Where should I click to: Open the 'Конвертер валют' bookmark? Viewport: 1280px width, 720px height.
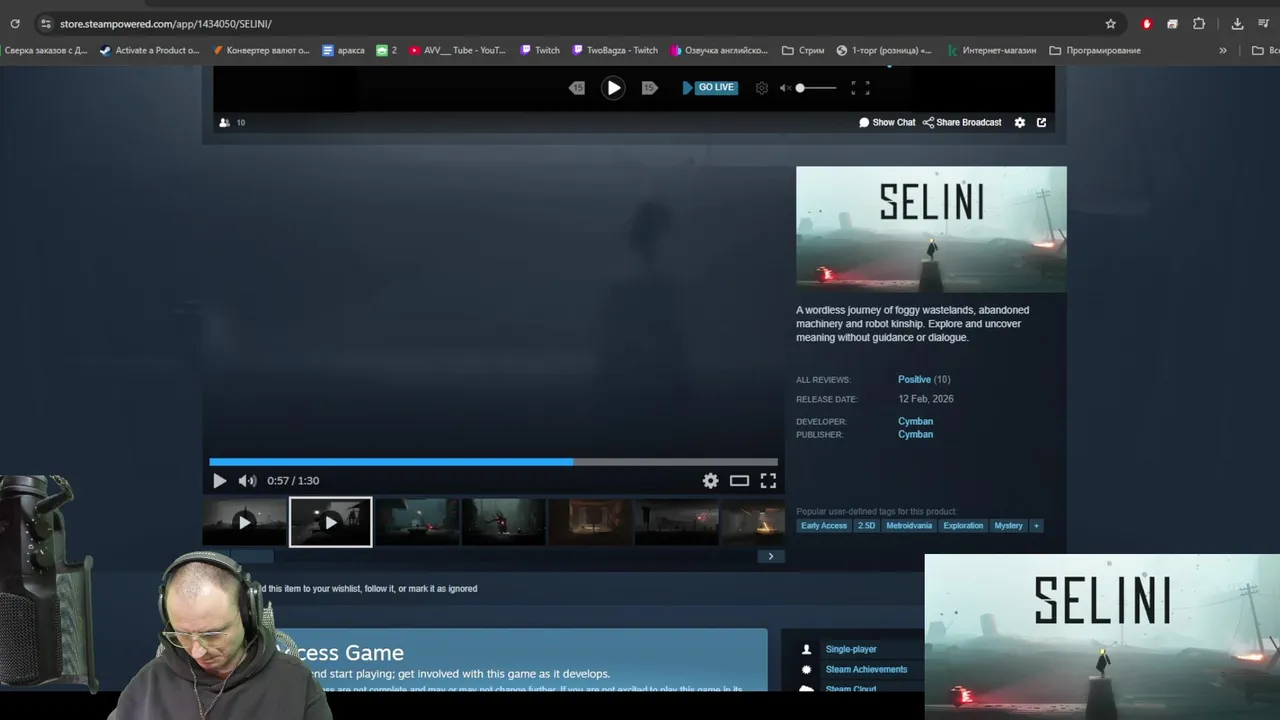pyautogui.click(x=261, y=50)
